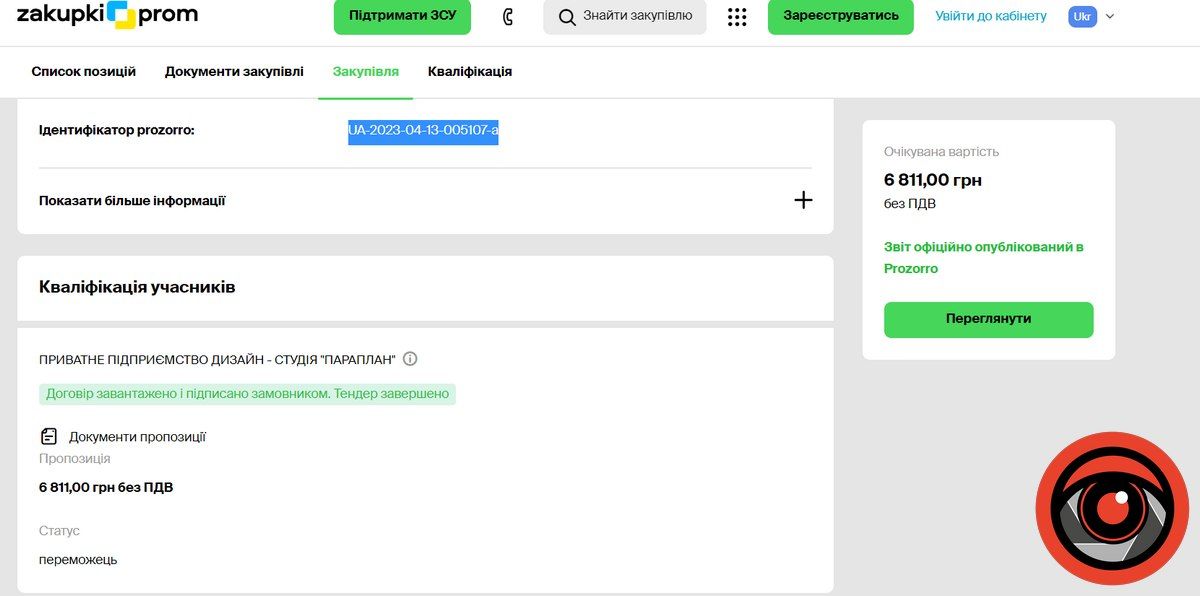Click the document icon beside Документи пропозиції

coord(48,436)
